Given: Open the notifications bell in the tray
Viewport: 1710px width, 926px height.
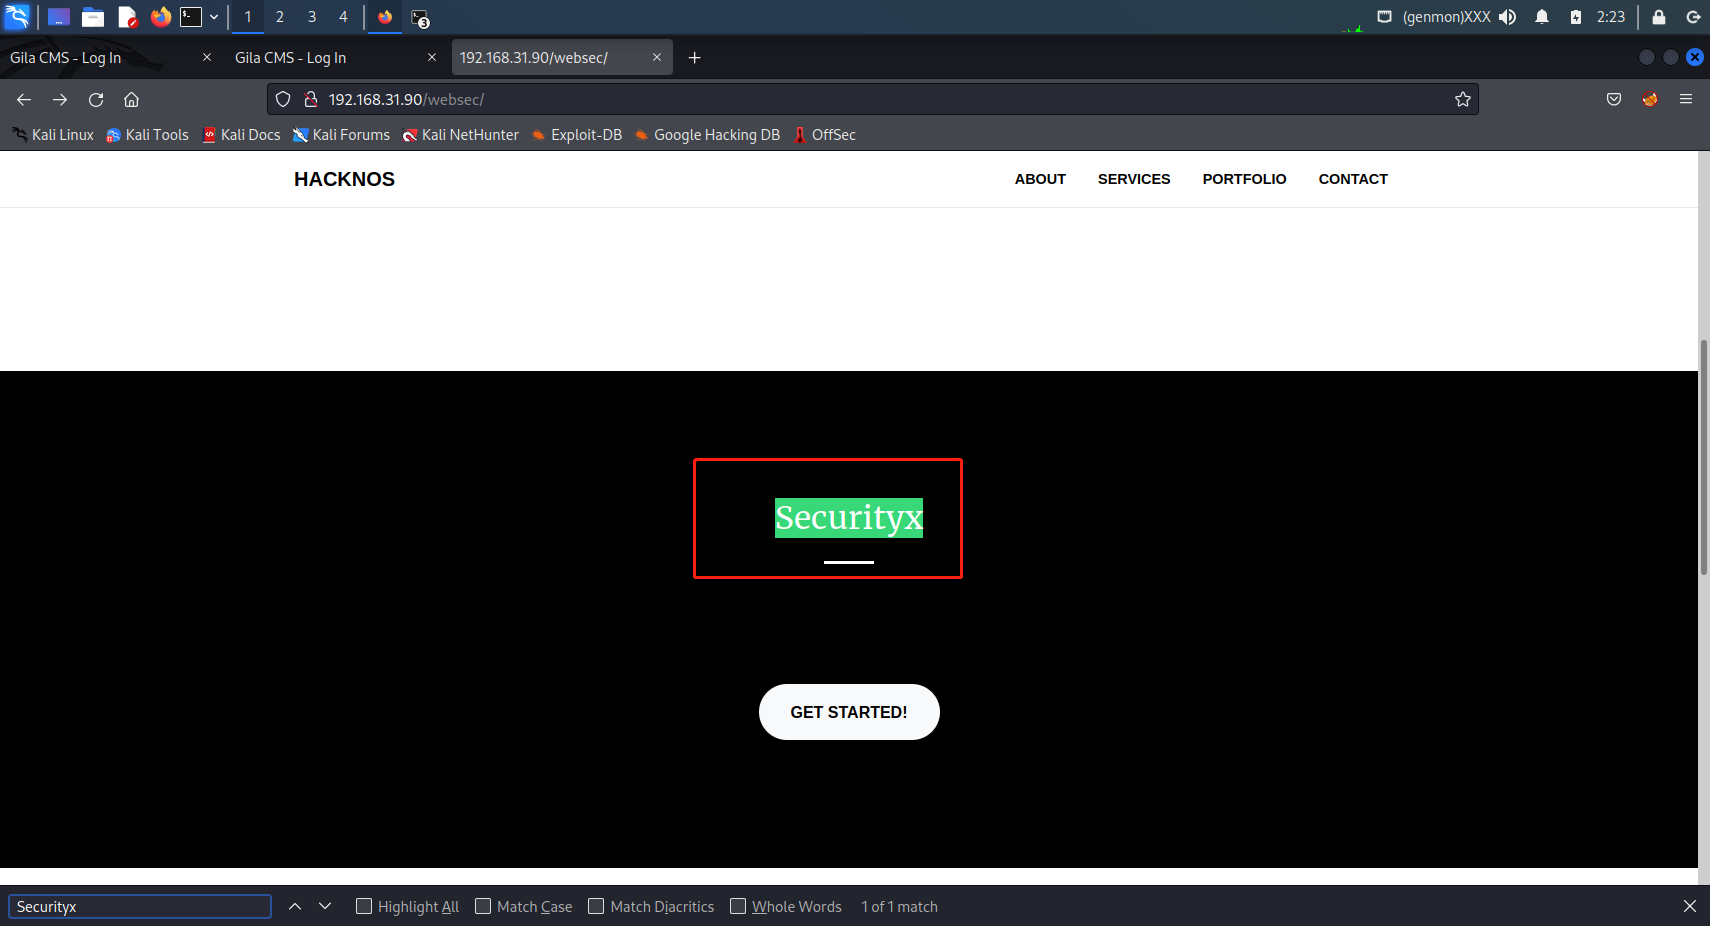Looking at the screenshot, I should (x=1542, y=17).
